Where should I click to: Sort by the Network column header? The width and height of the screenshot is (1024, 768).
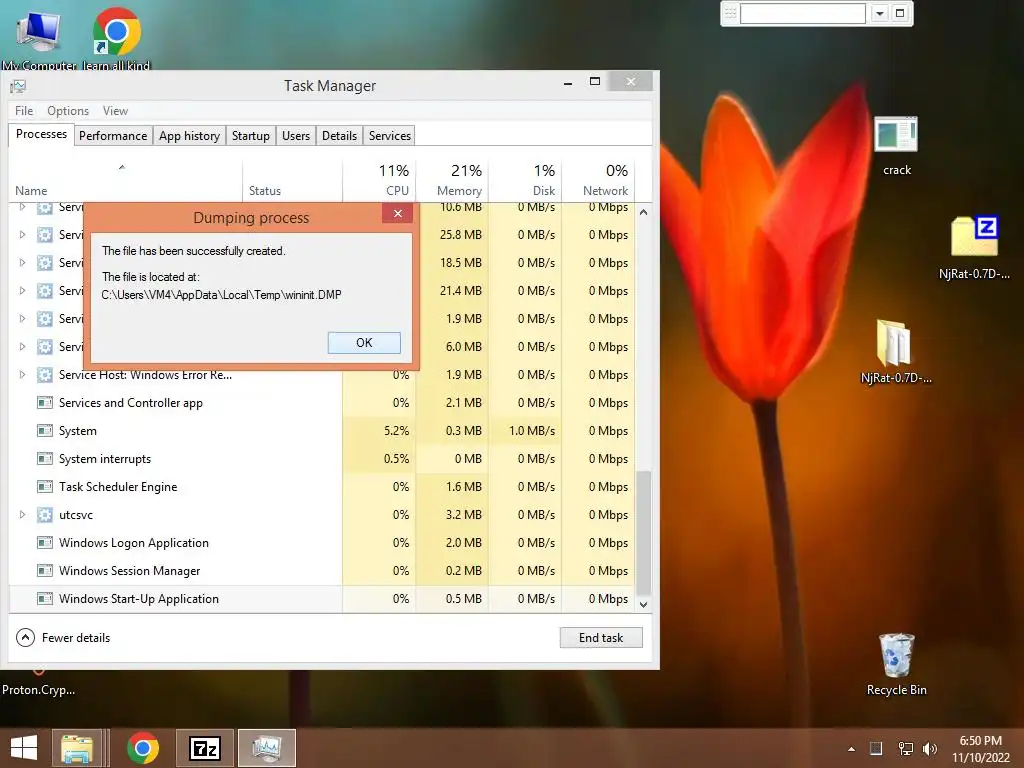tap(598, 180)
